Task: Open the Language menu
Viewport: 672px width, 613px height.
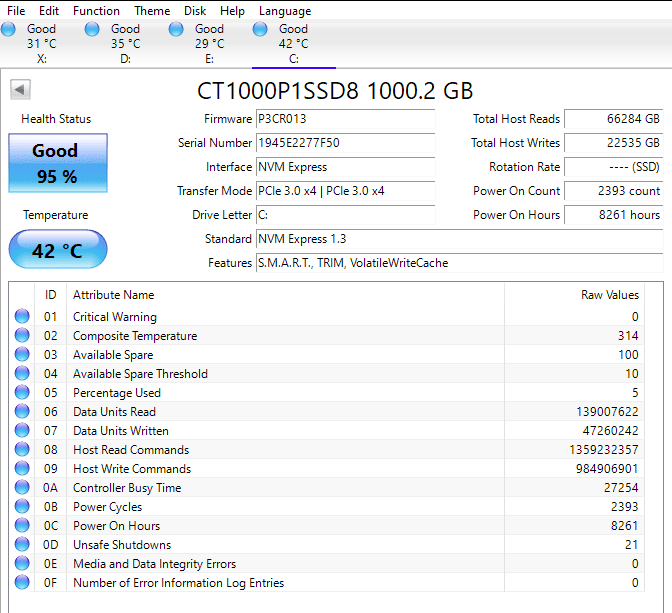Action: pyautogui.click(x=285, y=11)
